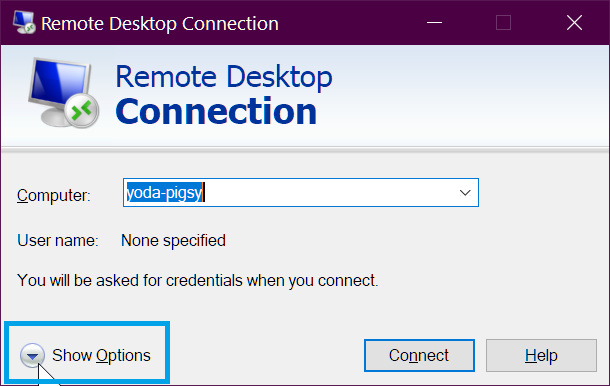Screen dimensions: 610x386
Task: Click the Computer: field label
Action: (x=54, y=195)
